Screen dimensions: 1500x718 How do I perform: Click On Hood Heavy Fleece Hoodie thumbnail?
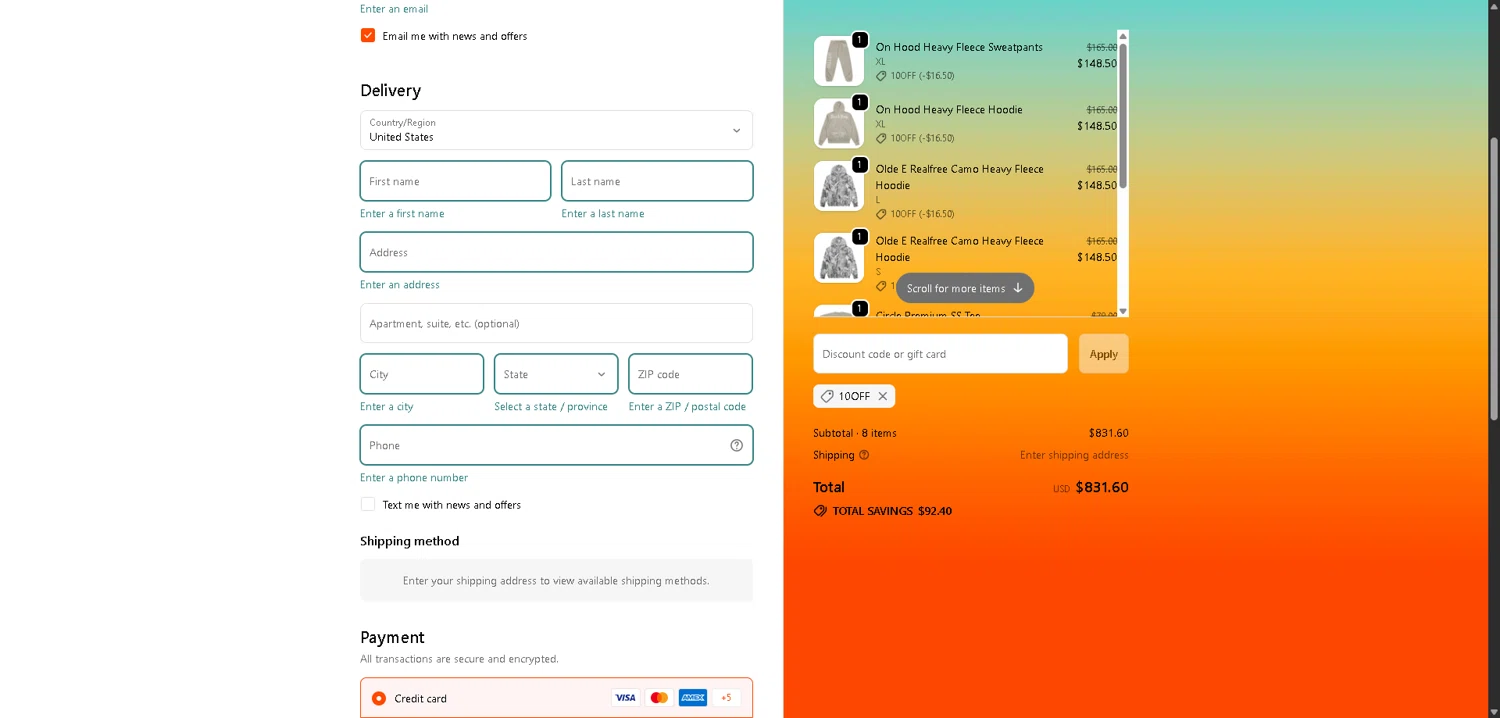[x=839, y=123]
